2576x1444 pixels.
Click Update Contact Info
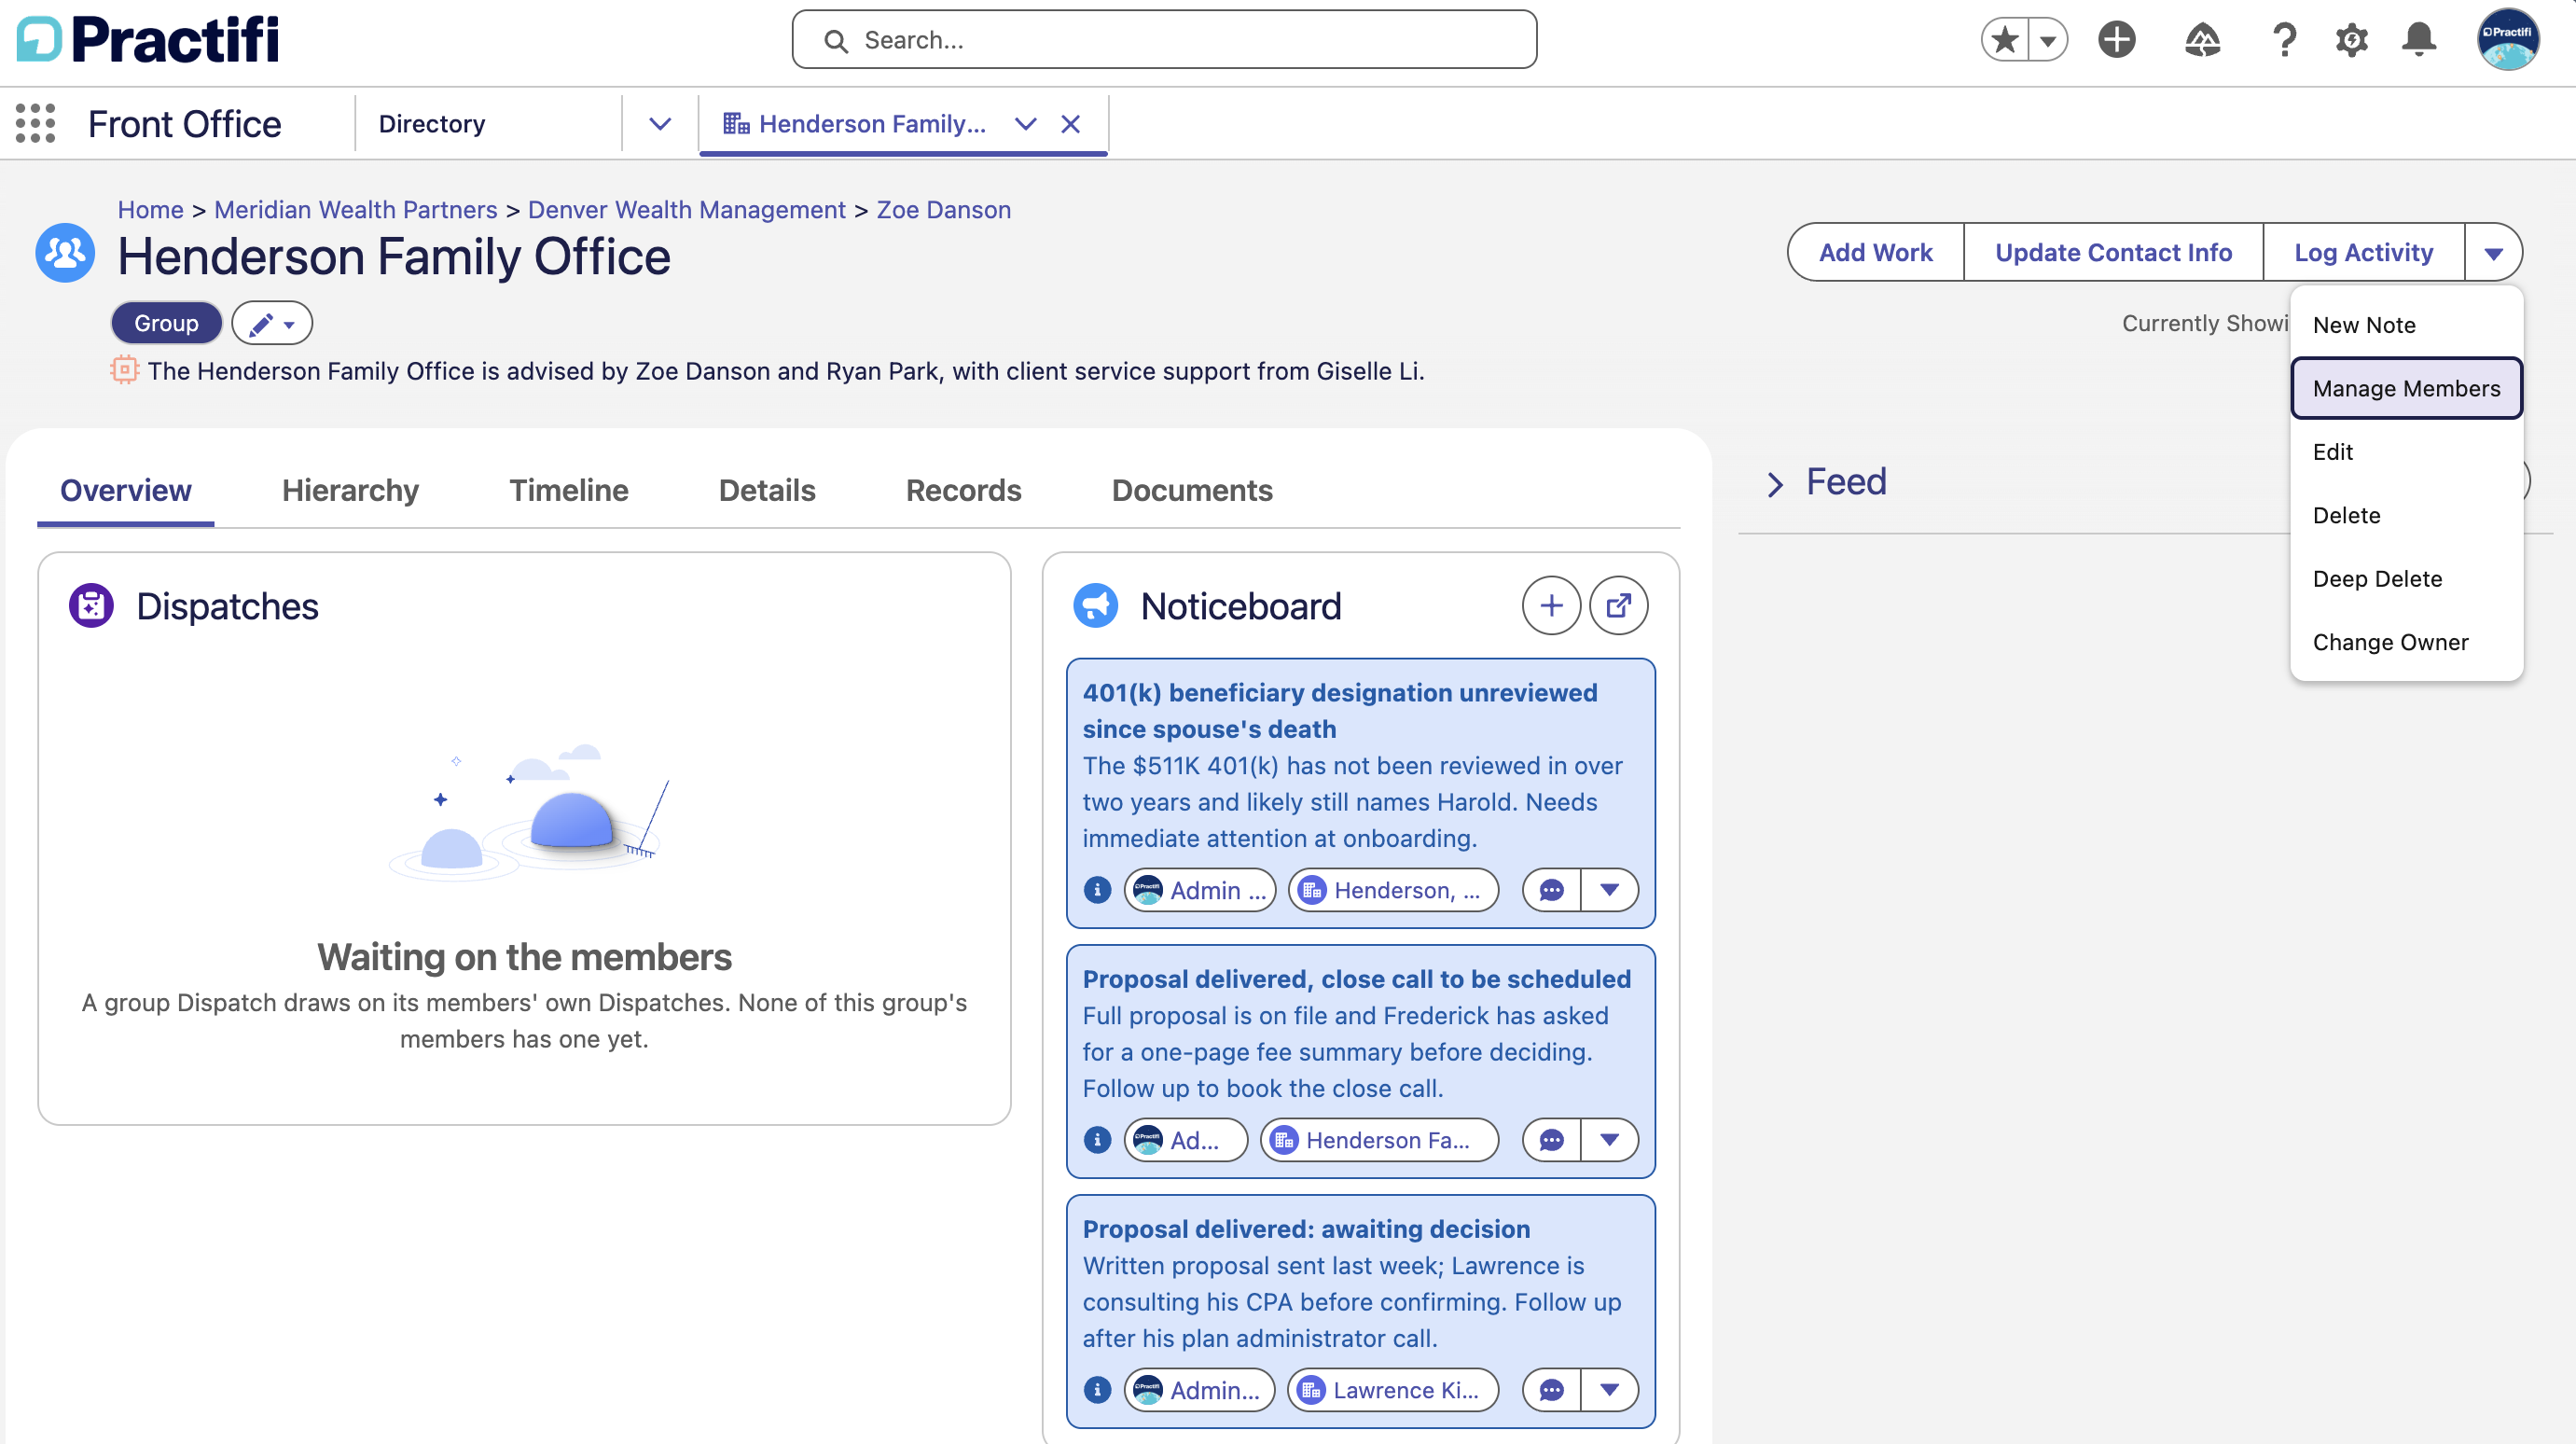click(x=2113, y=252)
